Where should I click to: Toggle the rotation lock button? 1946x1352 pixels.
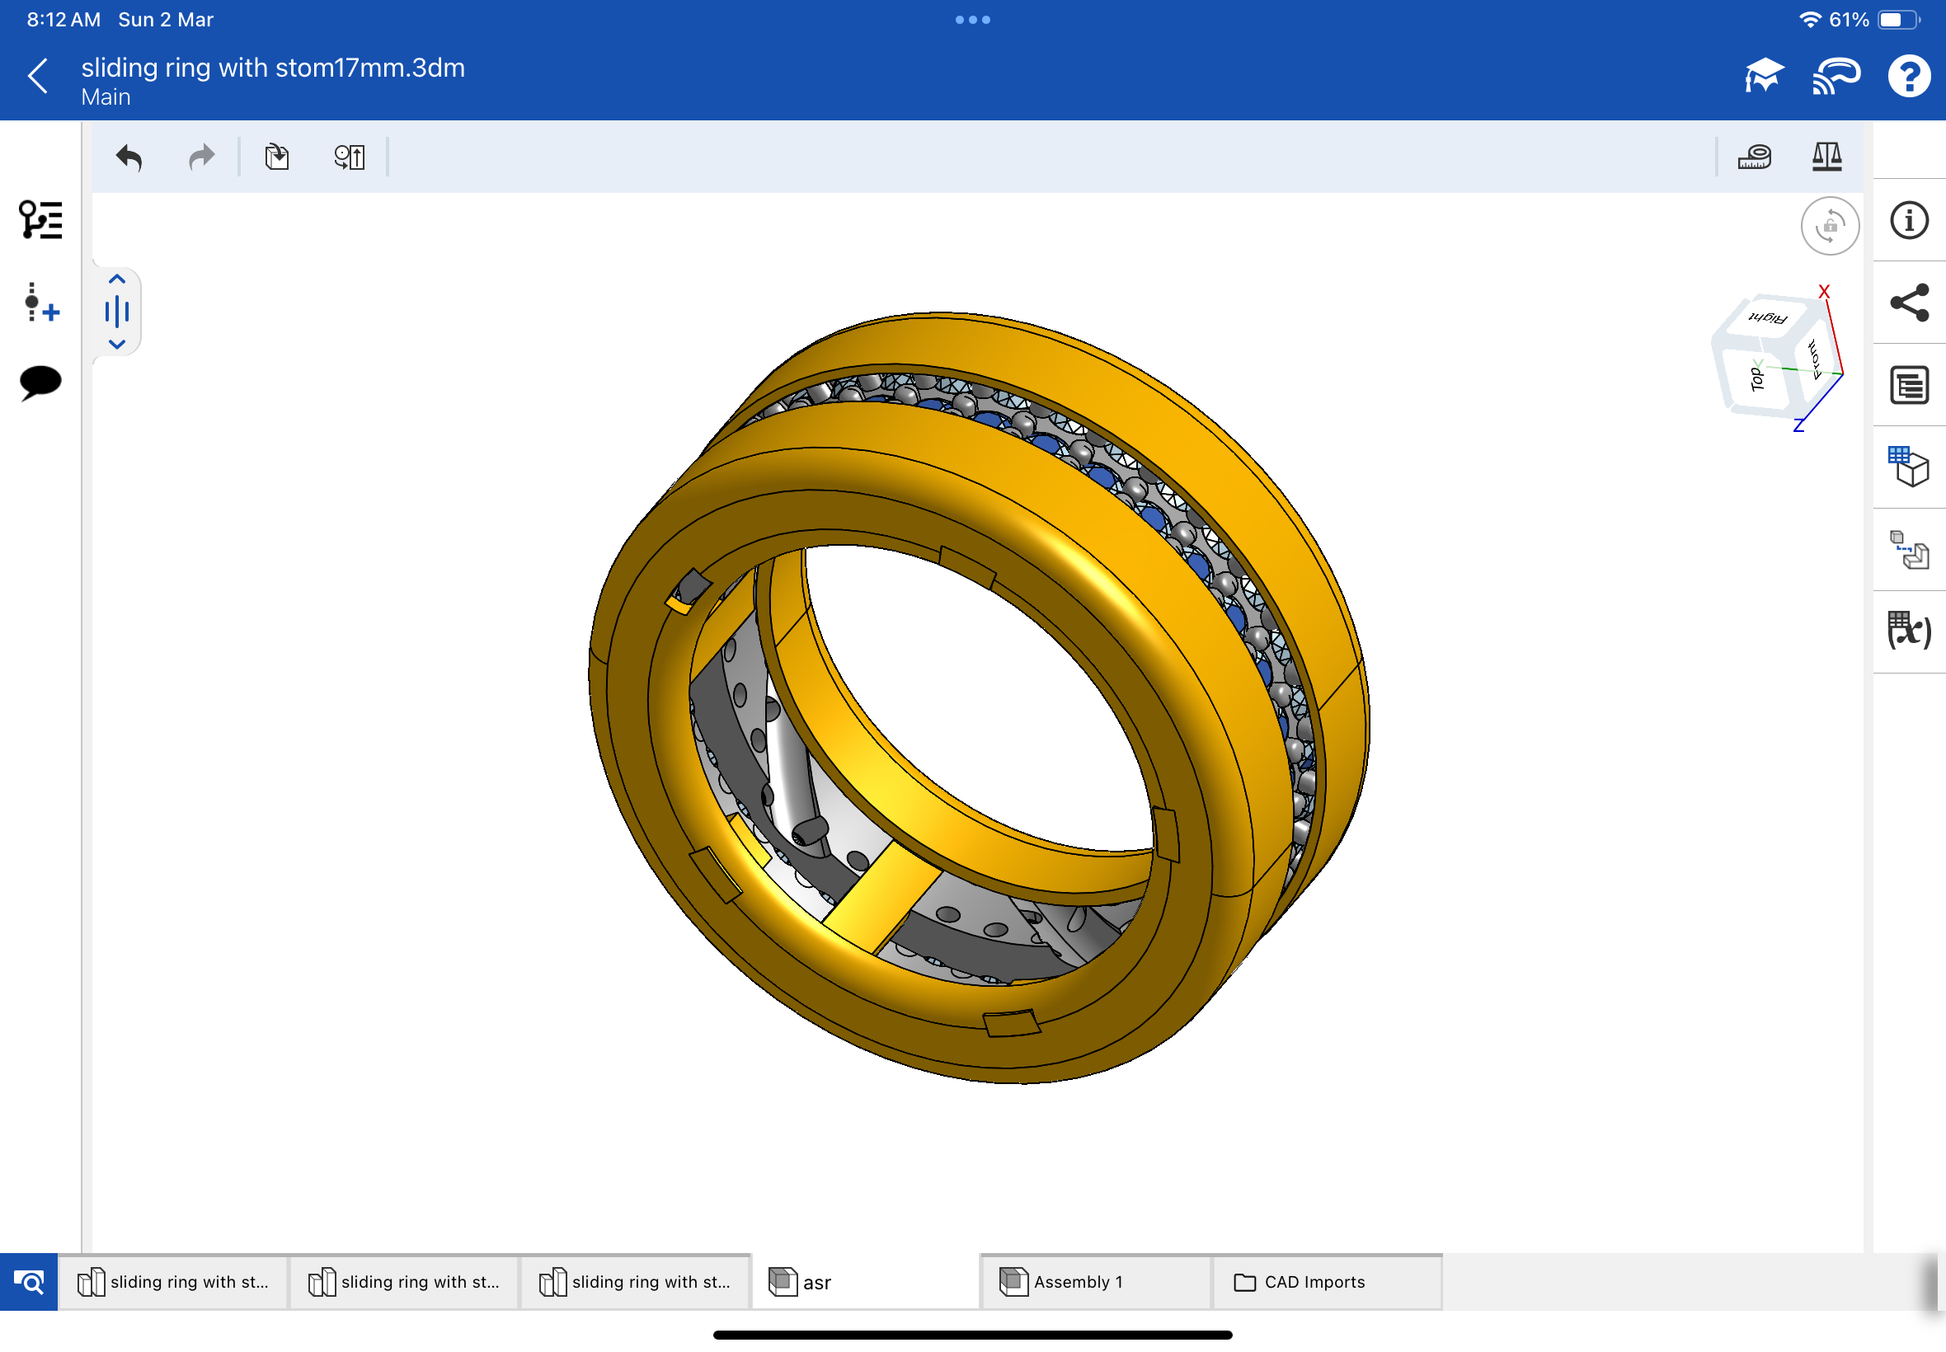[1829, 226]
